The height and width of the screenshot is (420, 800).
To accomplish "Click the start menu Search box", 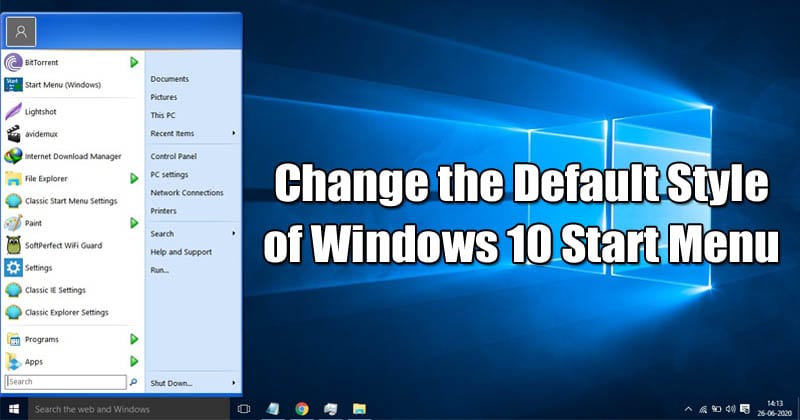I will tap(65, 382).
